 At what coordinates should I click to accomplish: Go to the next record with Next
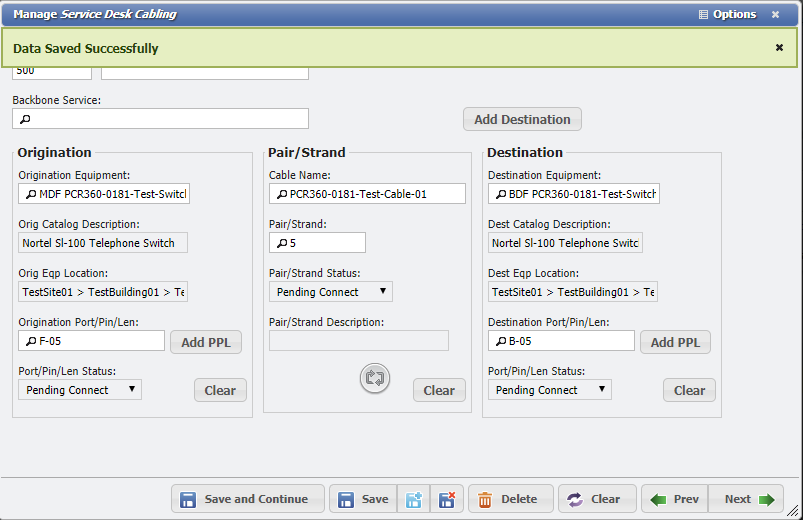(747, 499)
